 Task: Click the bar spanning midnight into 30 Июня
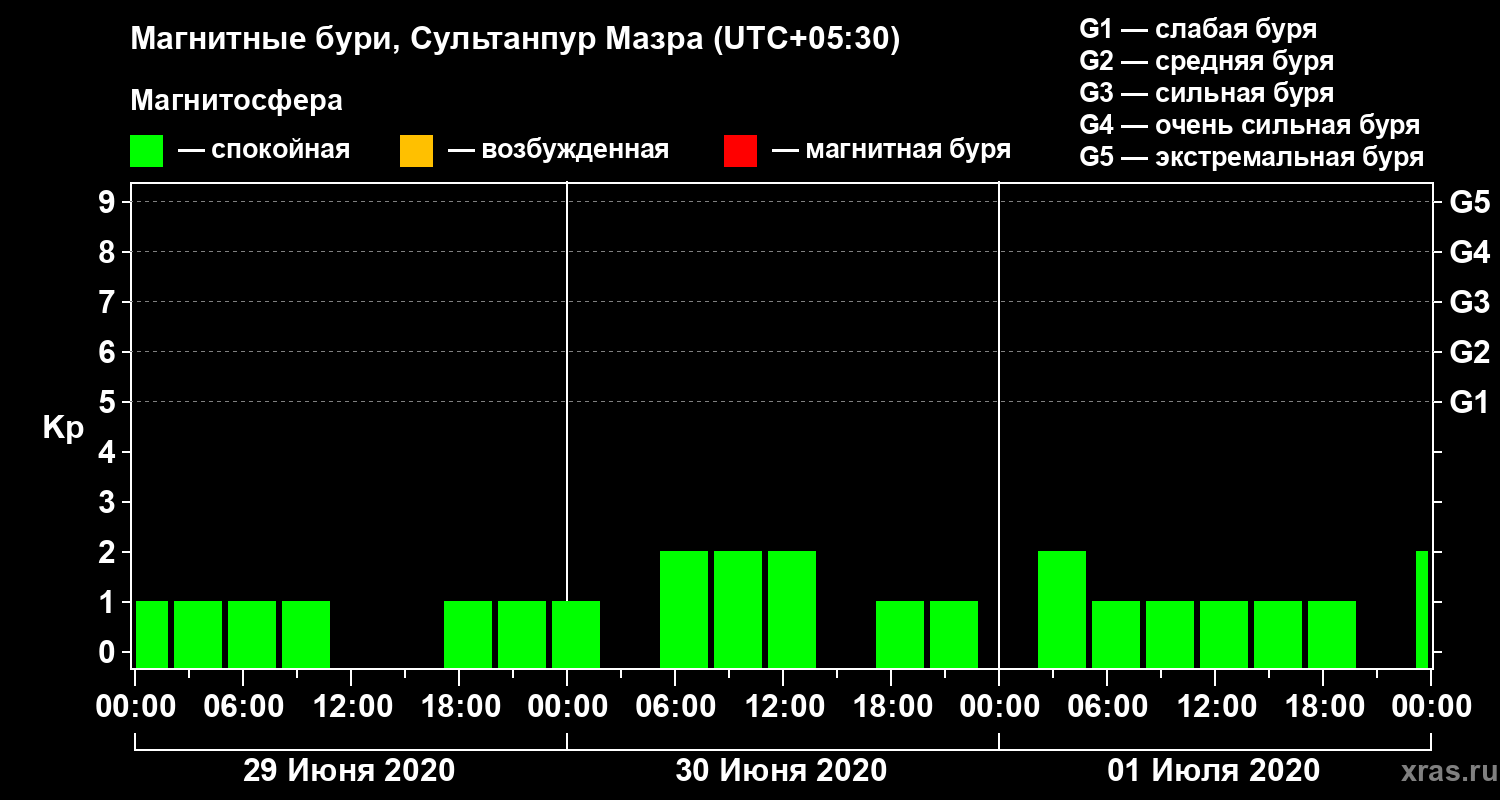576,634
